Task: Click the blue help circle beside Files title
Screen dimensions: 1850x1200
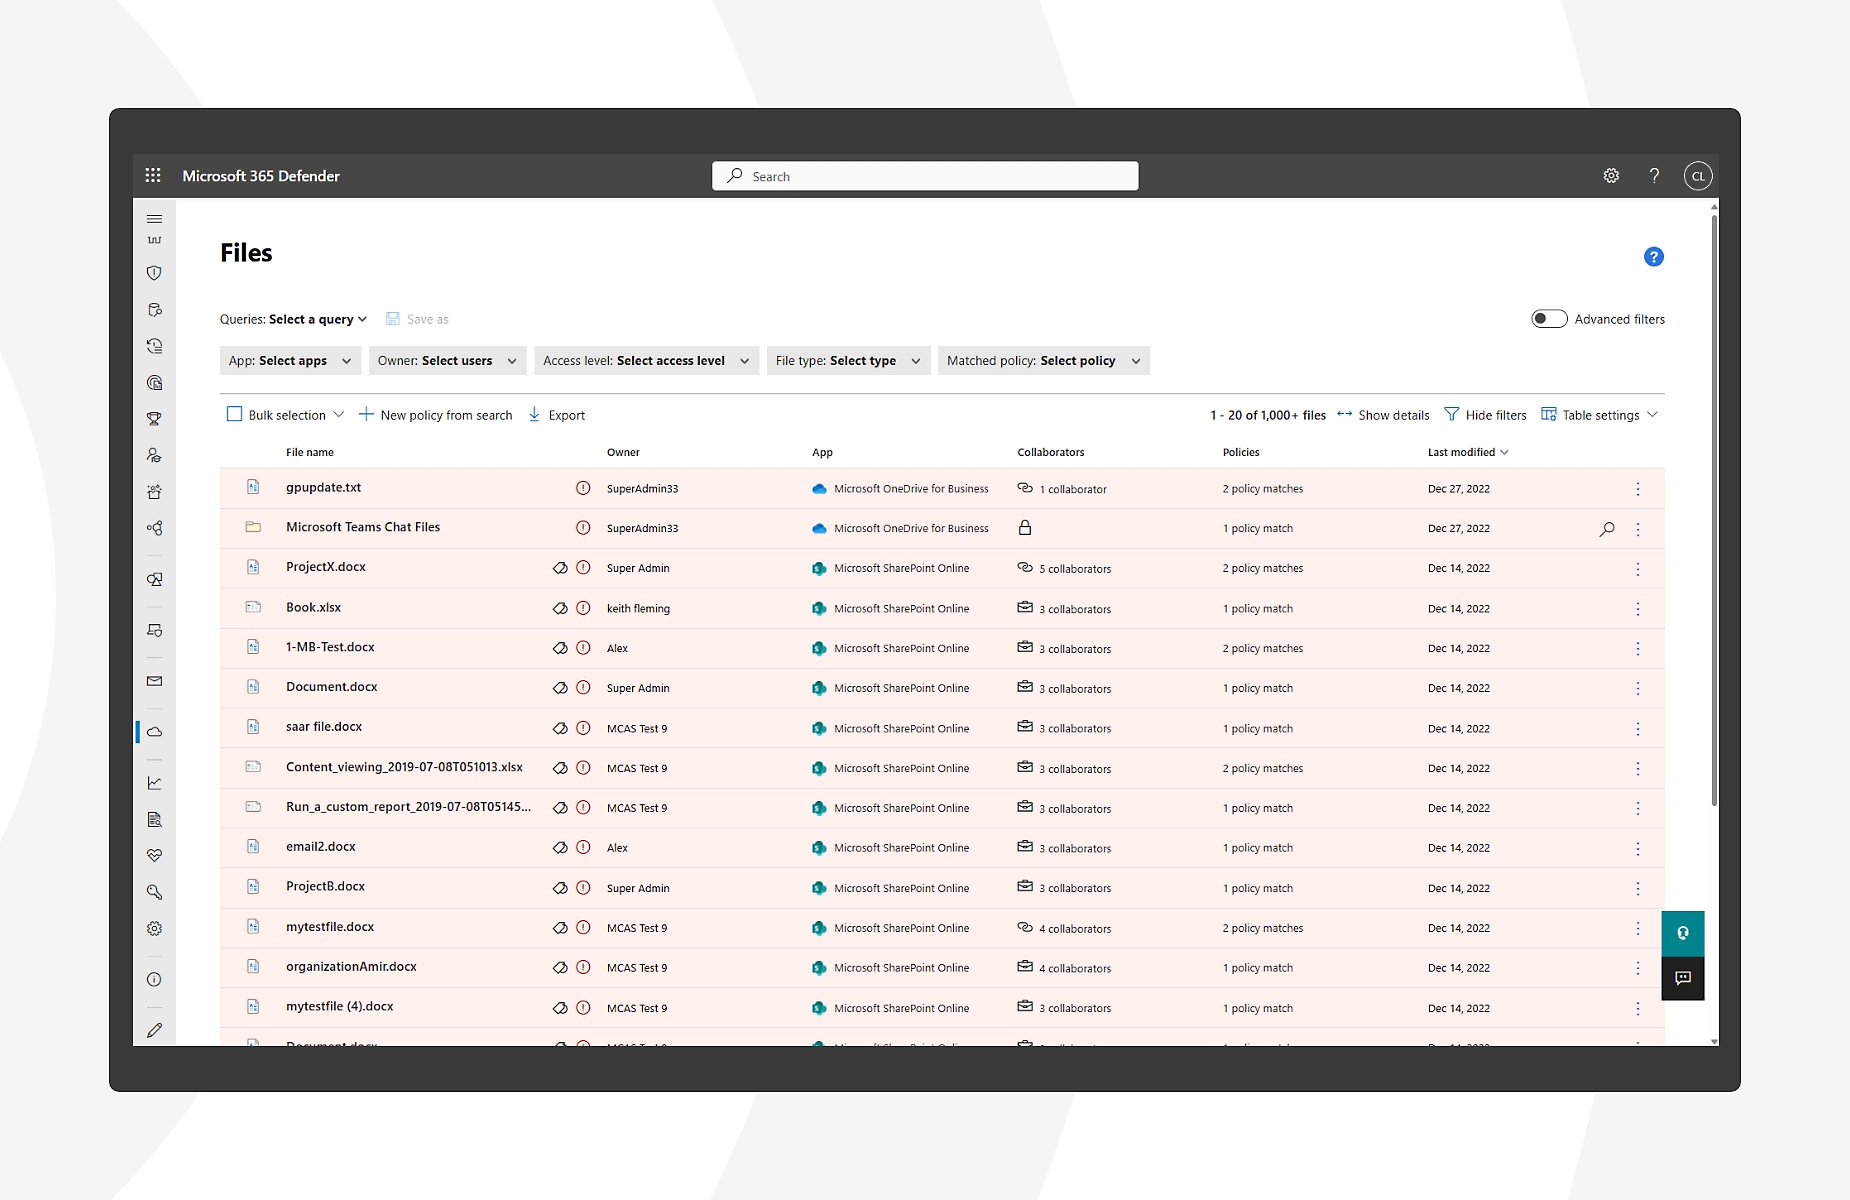Action: point(1653,257)
